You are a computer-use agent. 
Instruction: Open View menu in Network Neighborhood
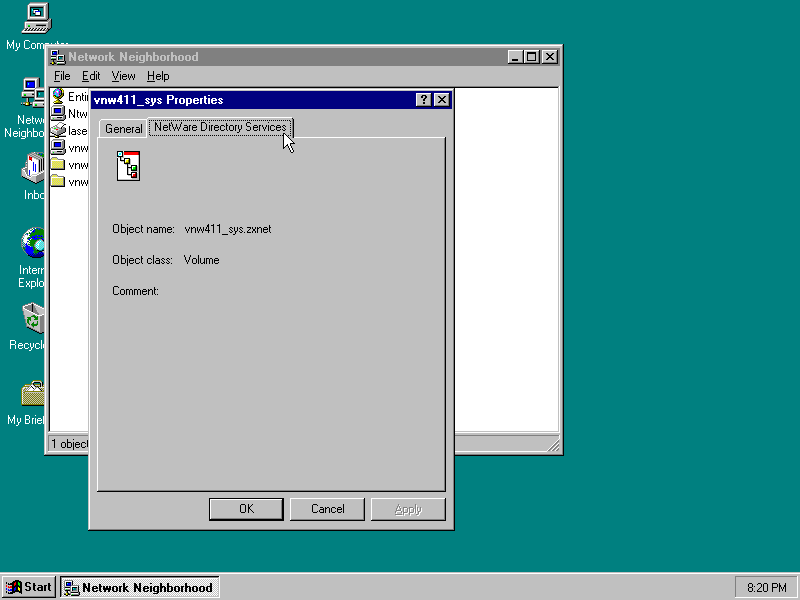pos(123,76)
